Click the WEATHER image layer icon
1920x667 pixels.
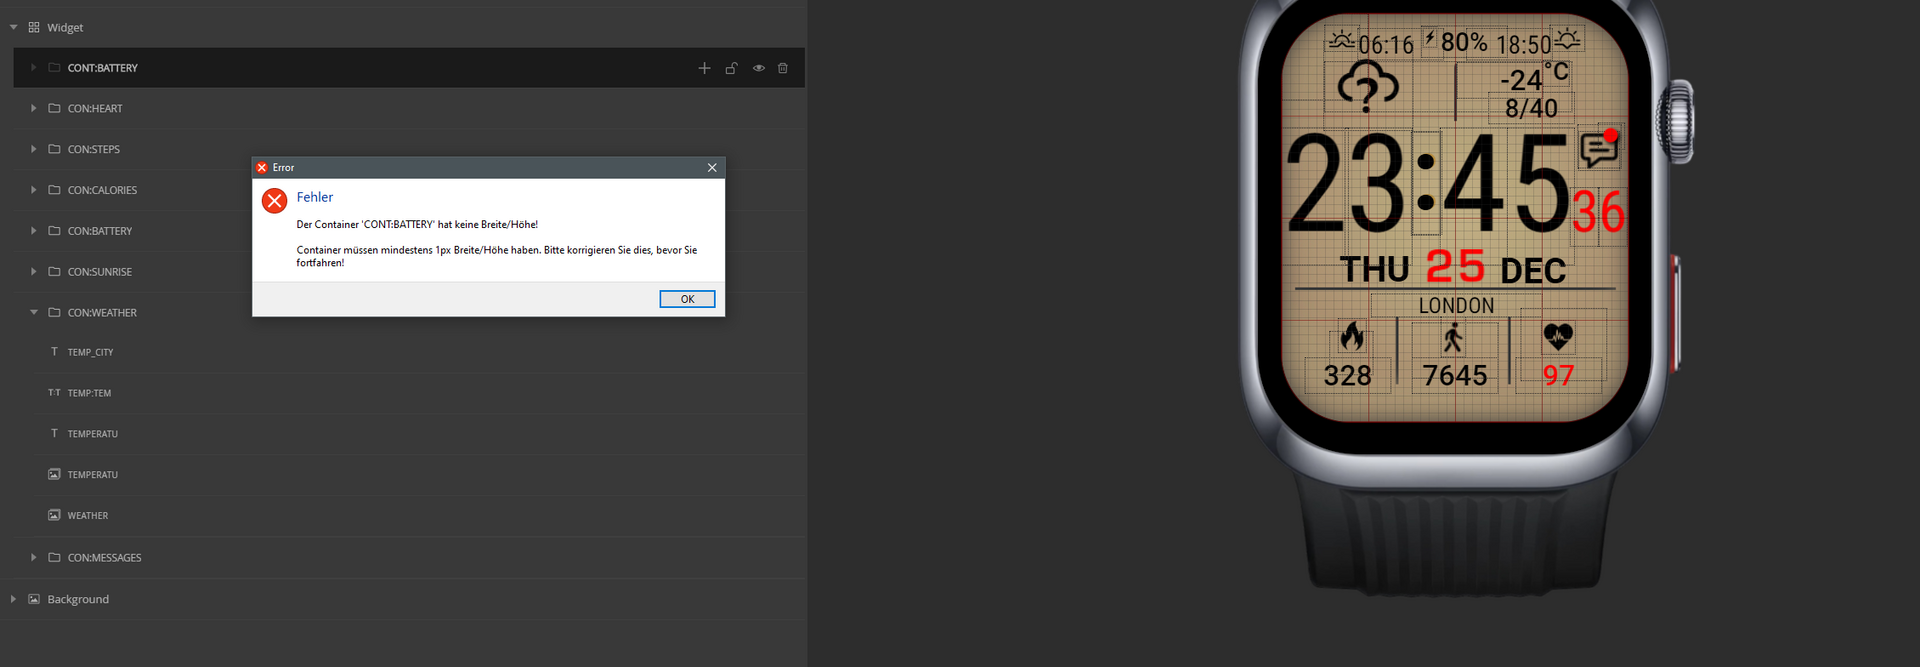point(55,515)
